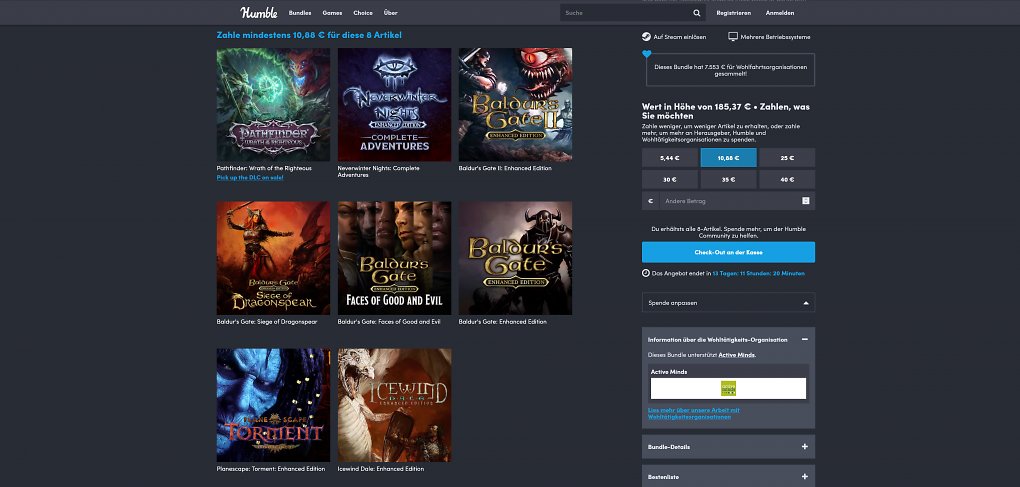Focus the Suche search field
Screen dimensions: 1020x487
point(624,13)
